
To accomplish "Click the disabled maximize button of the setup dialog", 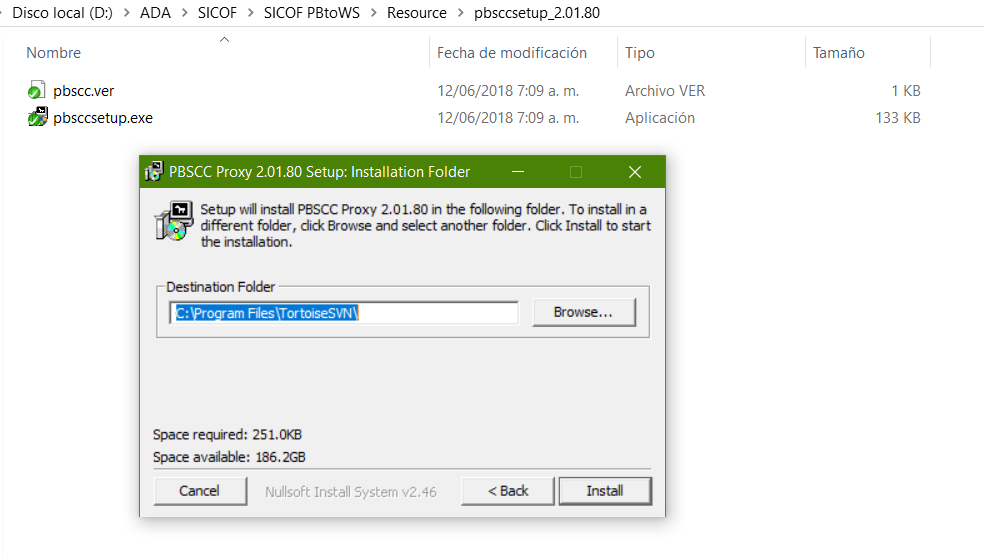I will coord(575,172).
